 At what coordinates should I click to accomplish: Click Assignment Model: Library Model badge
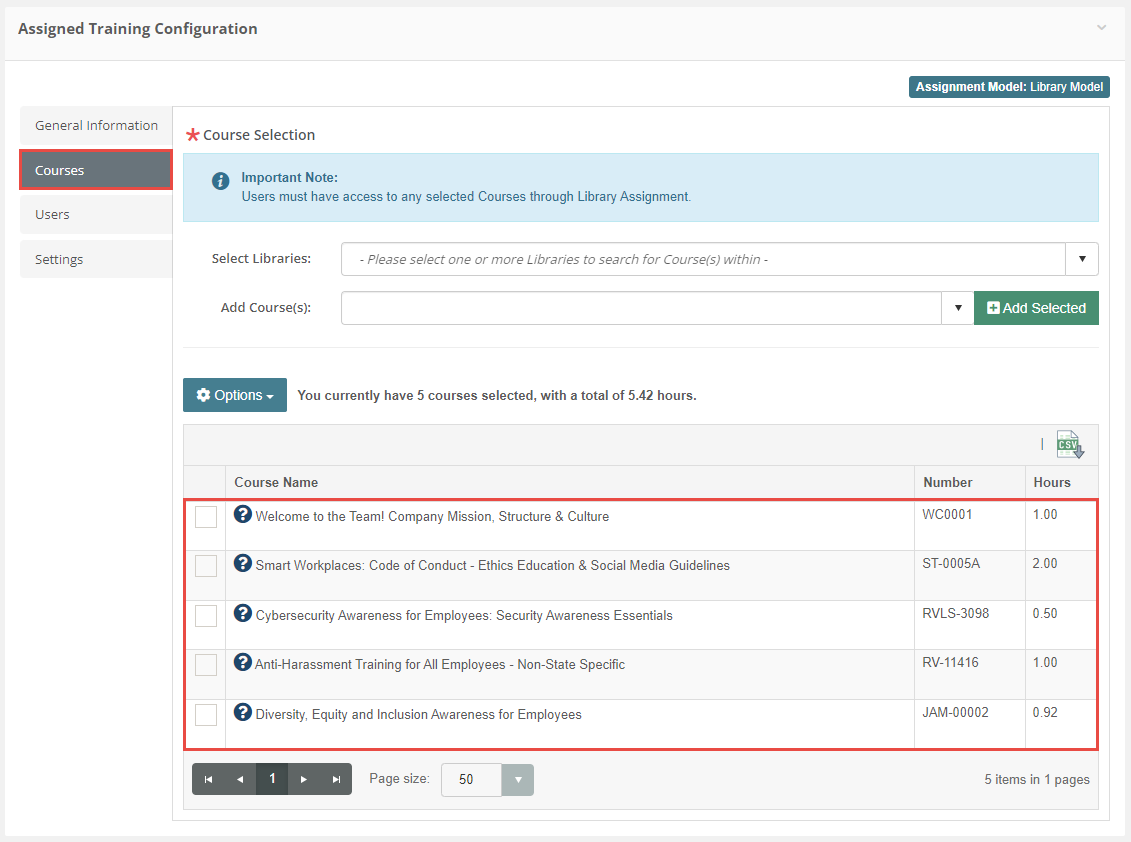point(1009,87)
